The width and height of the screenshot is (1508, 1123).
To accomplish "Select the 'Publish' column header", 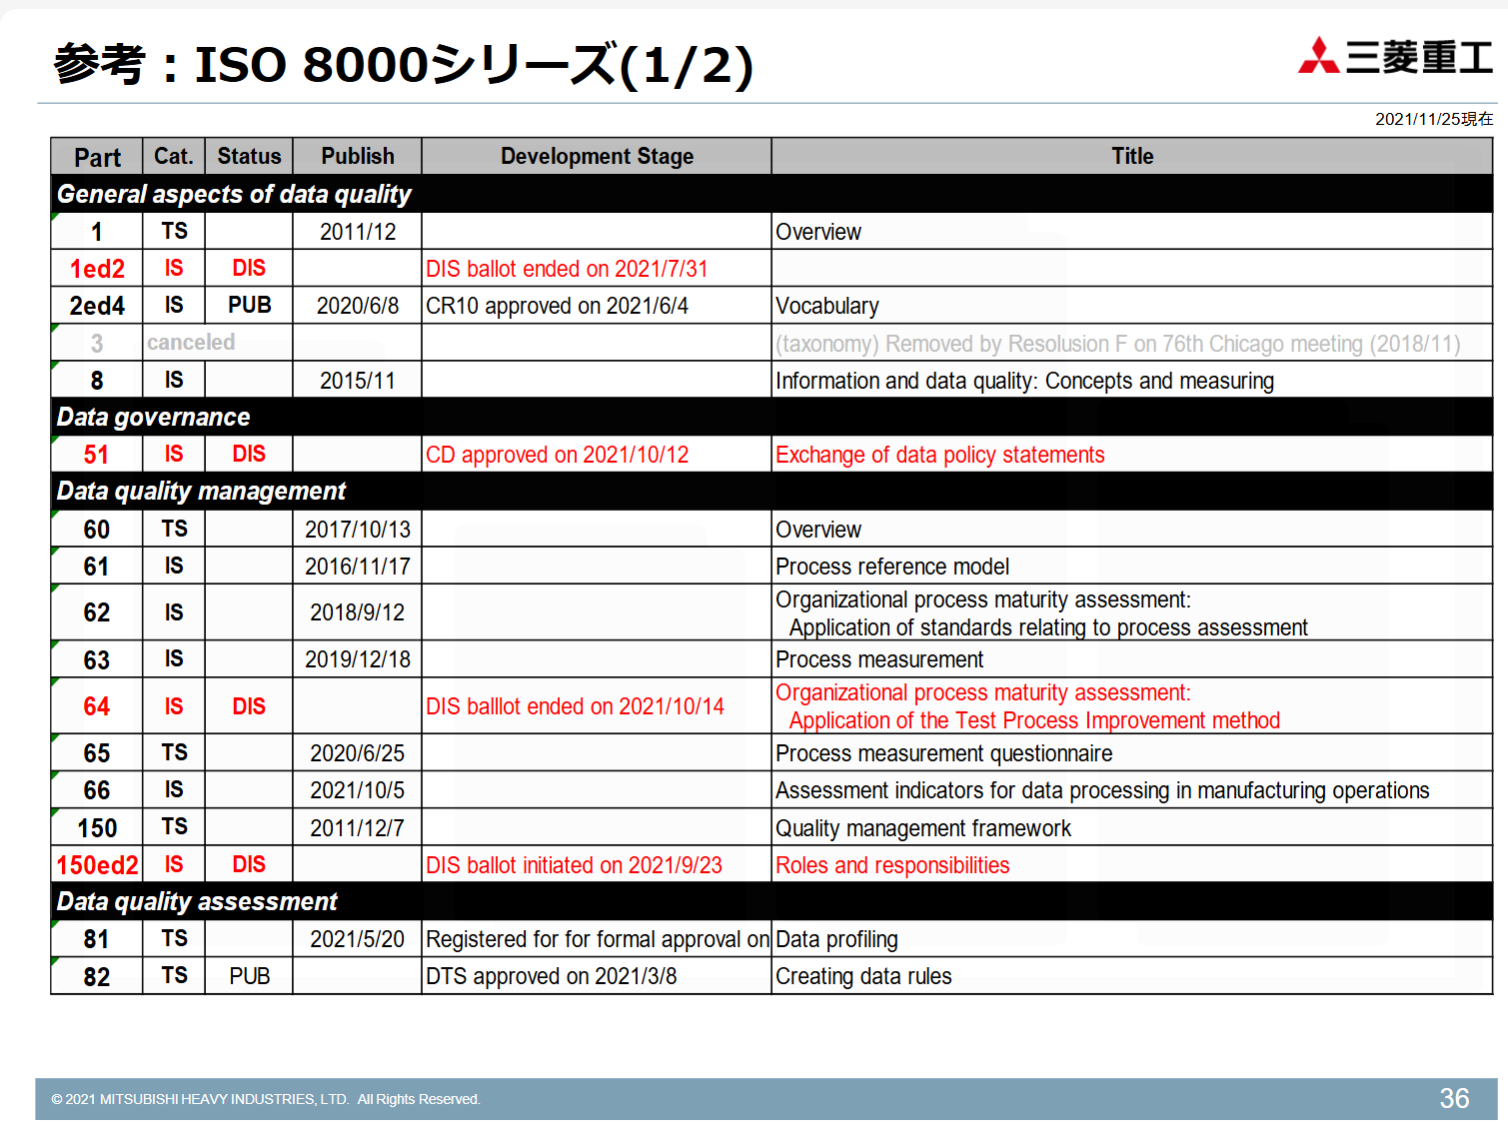I will [357, 157].
